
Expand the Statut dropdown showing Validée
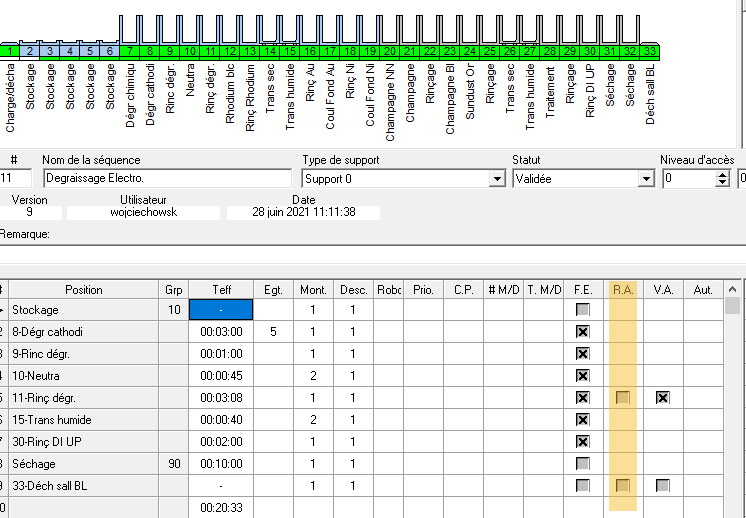[x=646, y=179]
